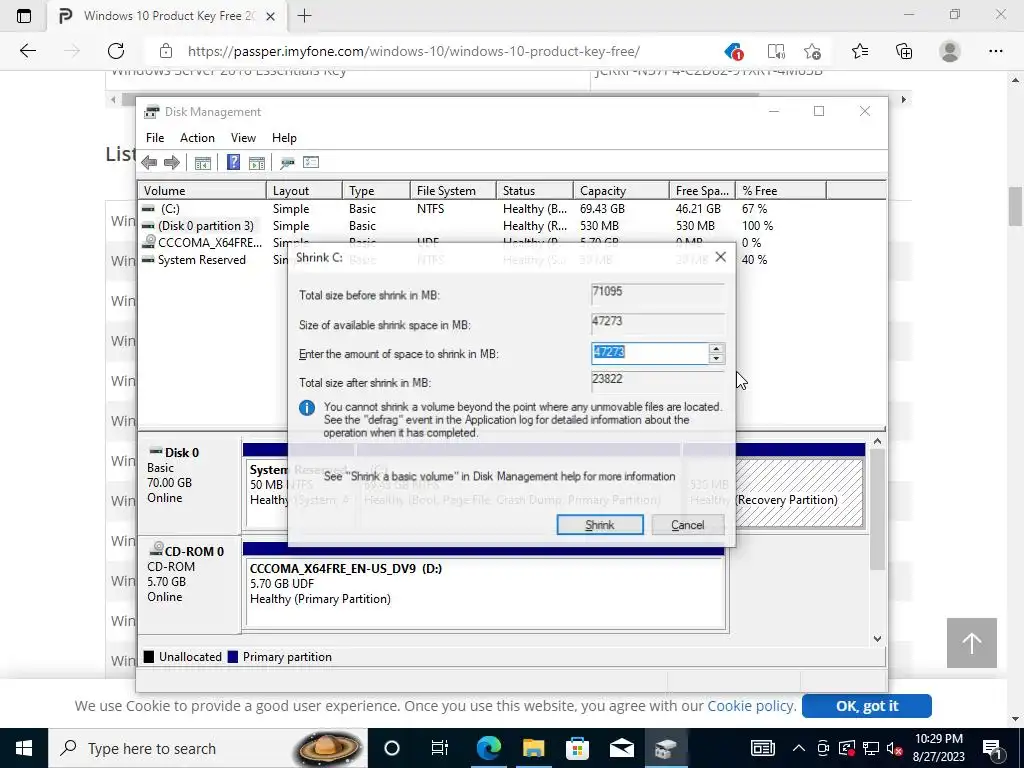This screenshot has height=768, width=1024.
Task: Open the Help toolbar icon with question mark
Action: 233,163
